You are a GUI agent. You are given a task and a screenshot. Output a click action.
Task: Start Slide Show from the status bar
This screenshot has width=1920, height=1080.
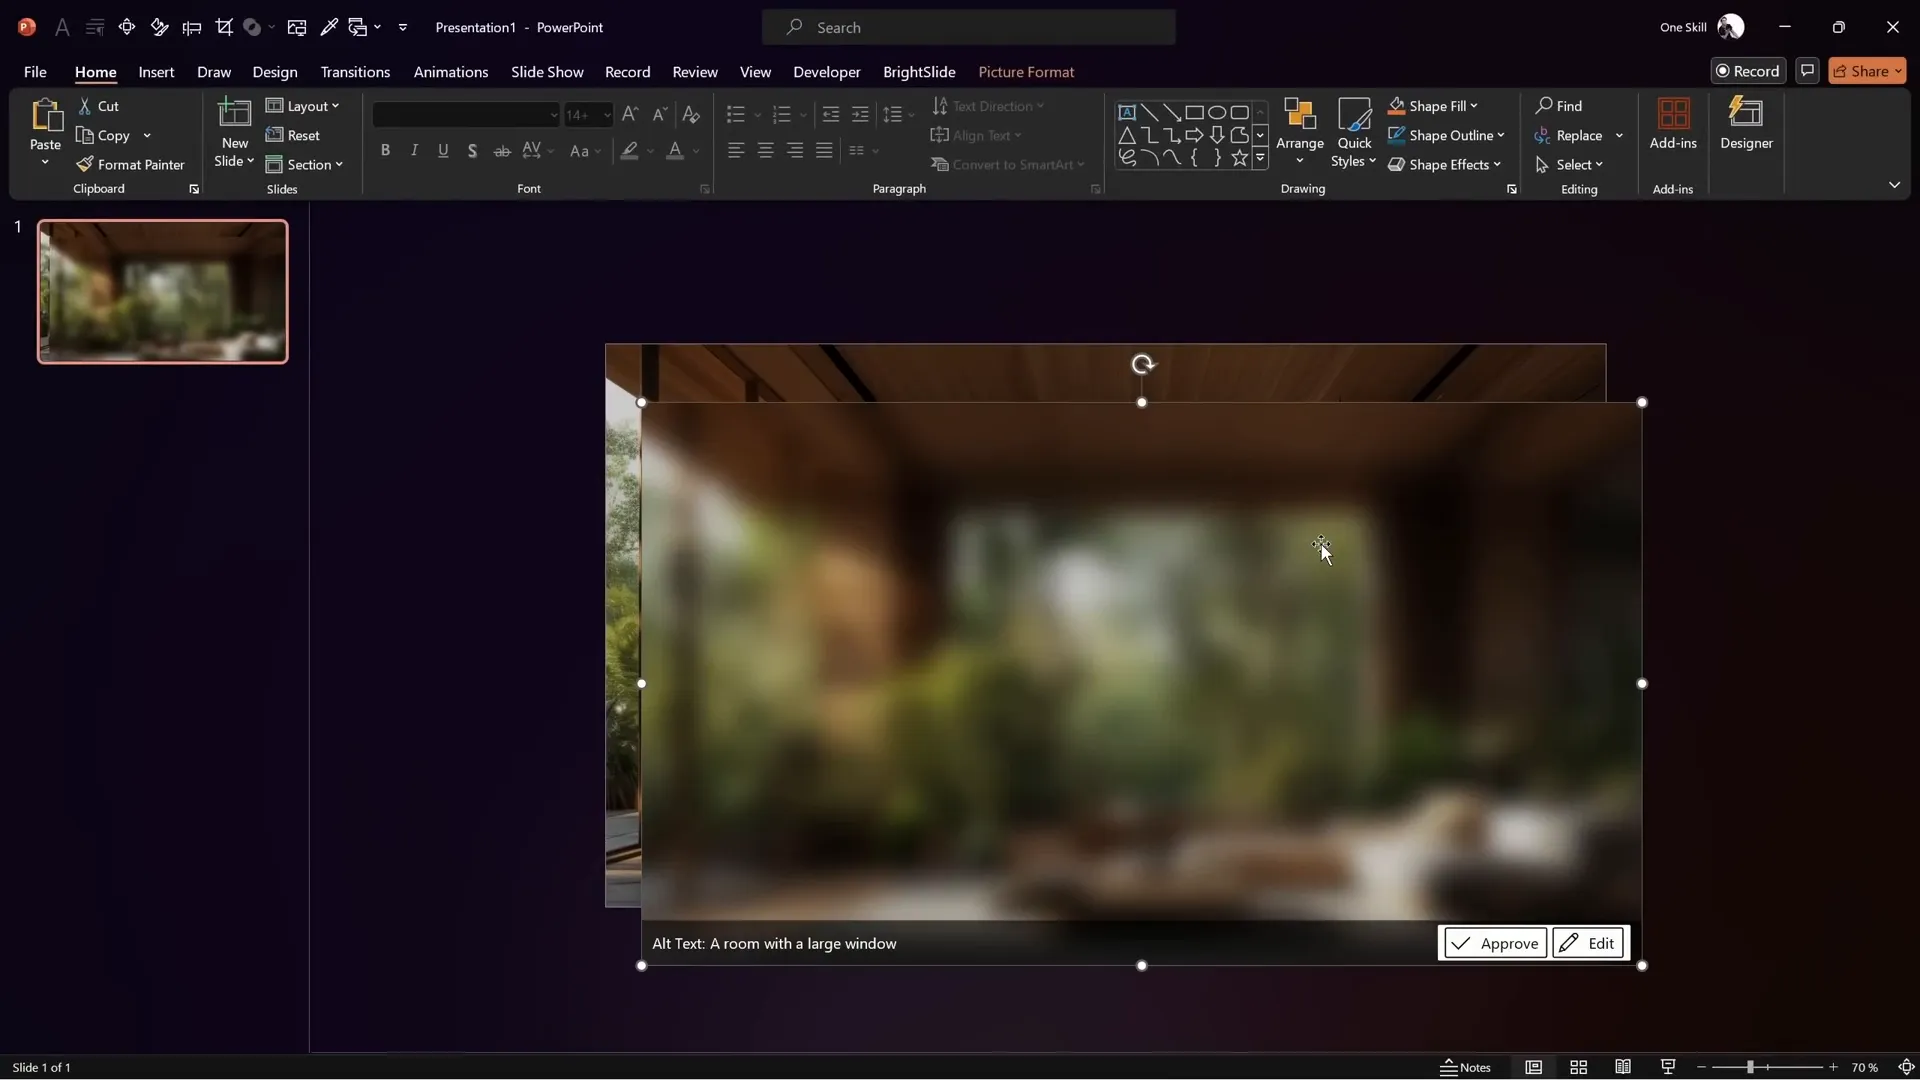(1668, 1067)
